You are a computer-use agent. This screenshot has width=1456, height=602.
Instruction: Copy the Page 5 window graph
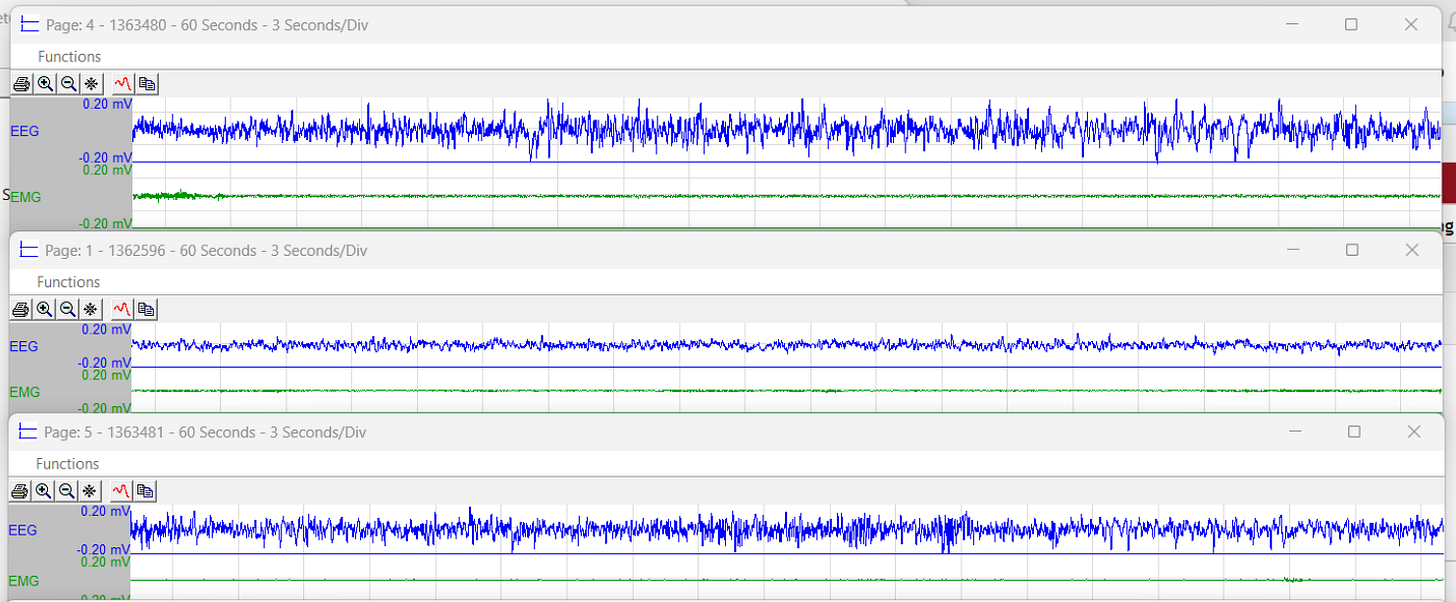tap(144, 491)
